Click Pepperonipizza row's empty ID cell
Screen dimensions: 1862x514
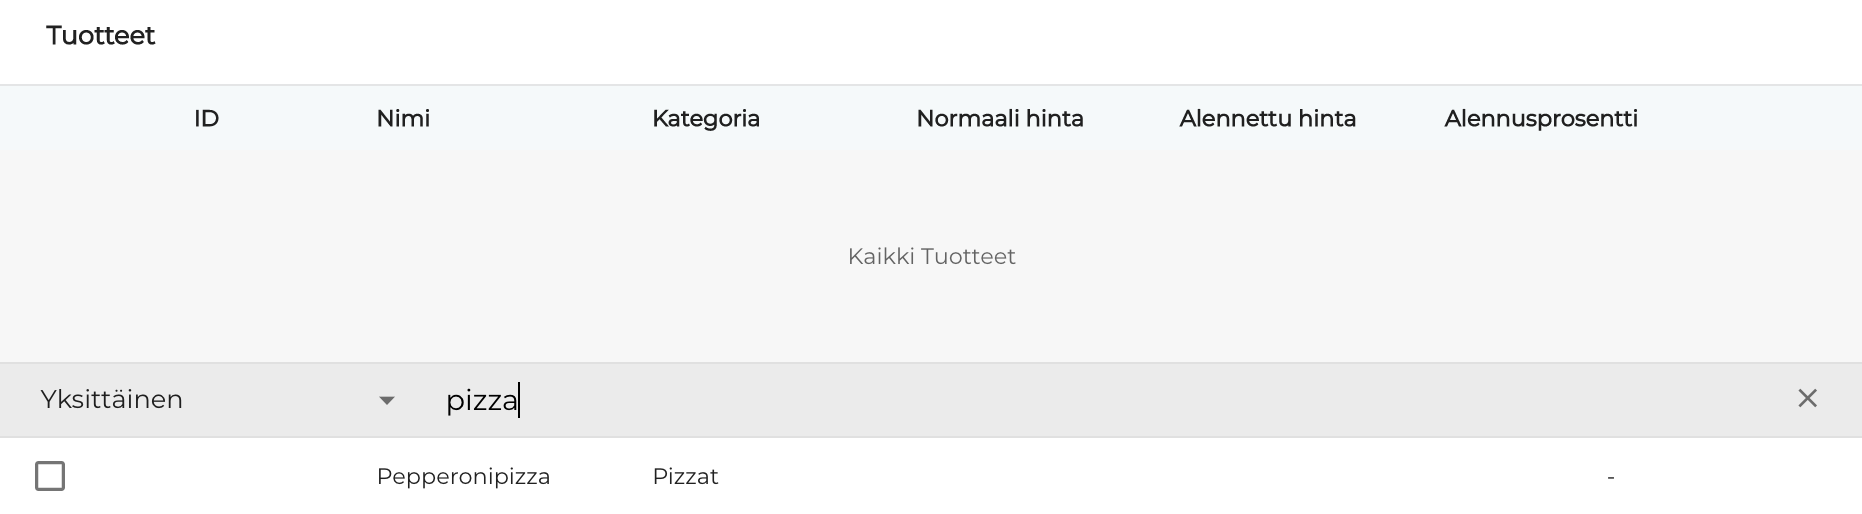pos(206,477)
